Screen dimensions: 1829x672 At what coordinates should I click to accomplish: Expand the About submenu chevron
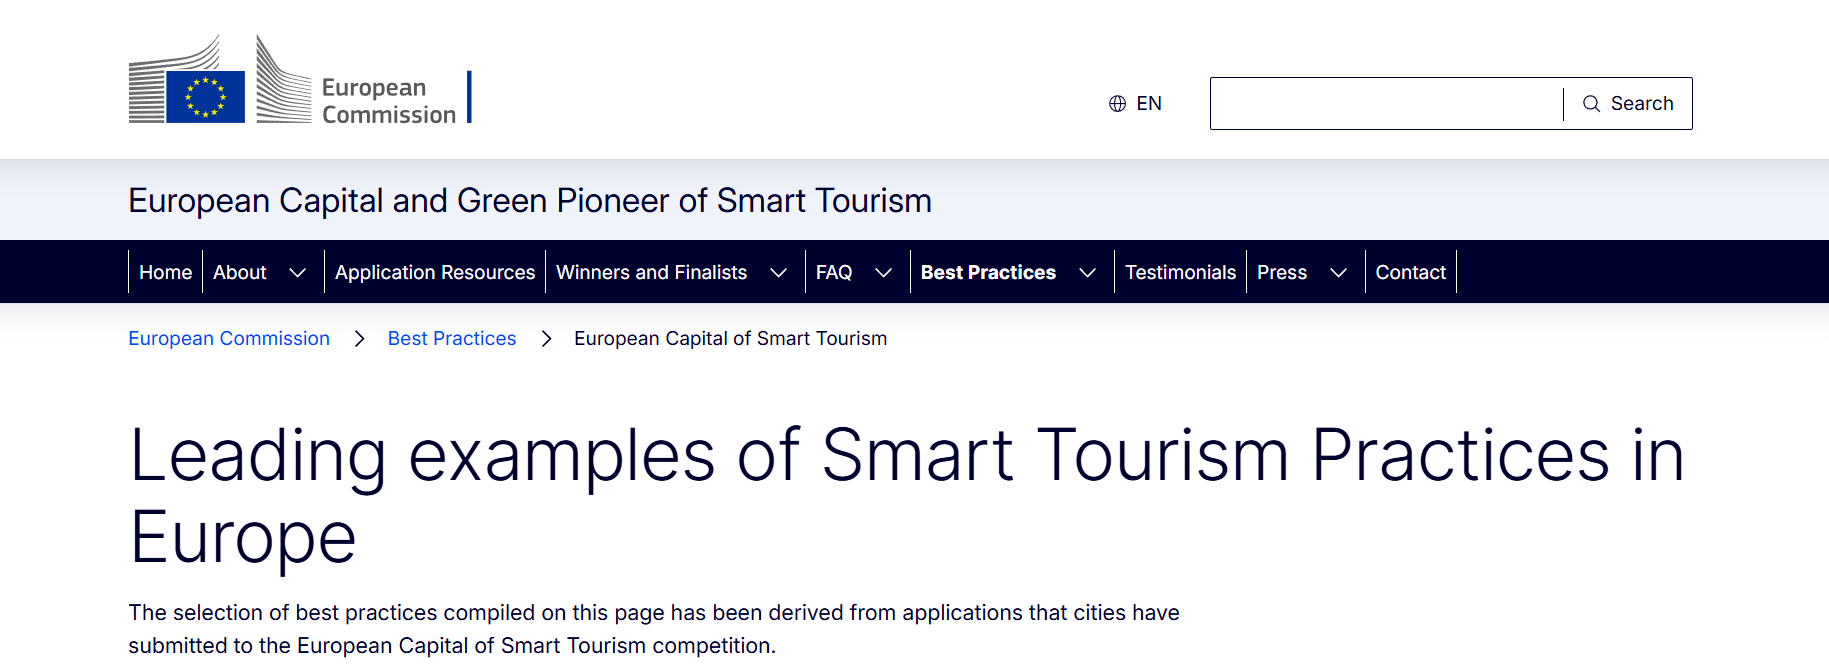(297, 272)
